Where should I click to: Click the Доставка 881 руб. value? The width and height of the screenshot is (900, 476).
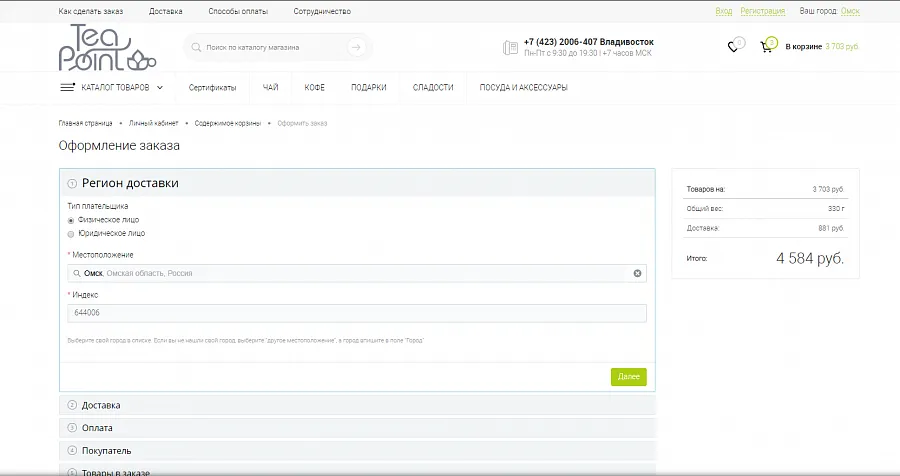coord(831,228)
